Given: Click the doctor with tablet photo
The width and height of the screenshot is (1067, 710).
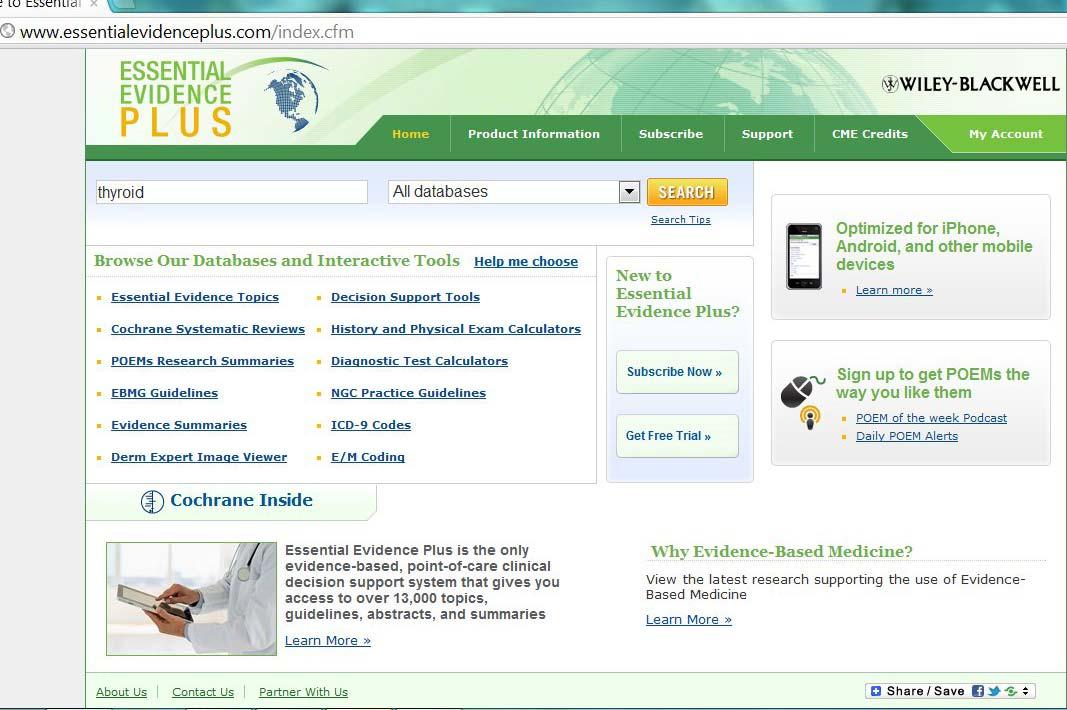Looking at the screenshot, I should point(191,598).
